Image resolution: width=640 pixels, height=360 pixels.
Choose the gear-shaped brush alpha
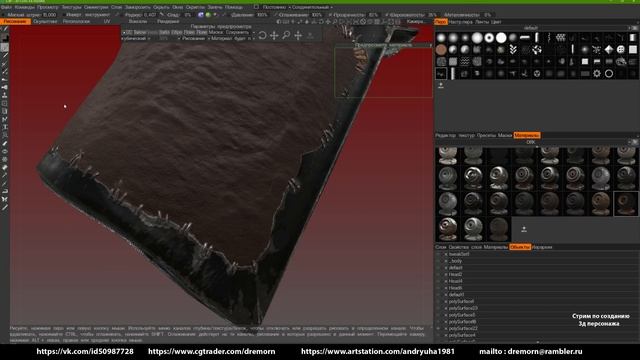coord(597,74)
